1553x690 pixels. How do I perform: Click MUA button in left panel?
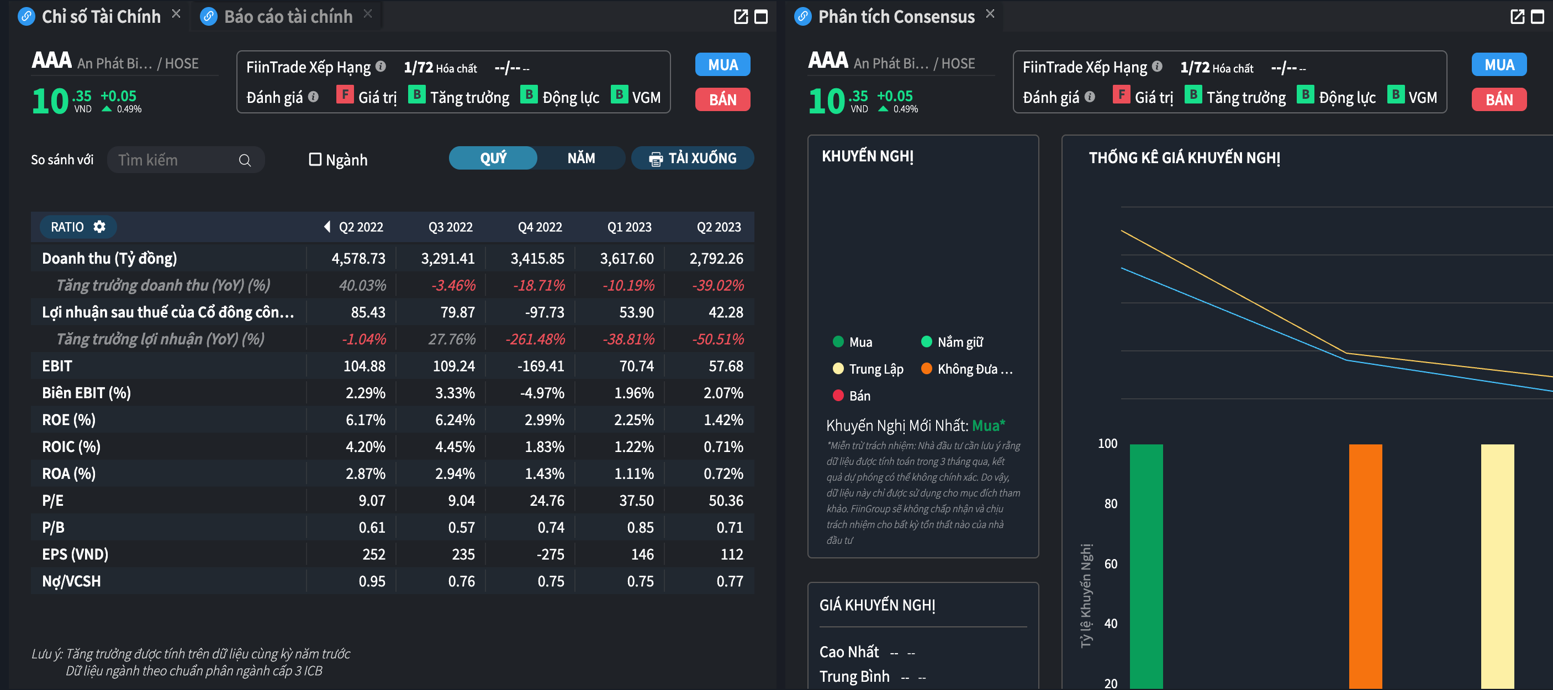(723, 65)
